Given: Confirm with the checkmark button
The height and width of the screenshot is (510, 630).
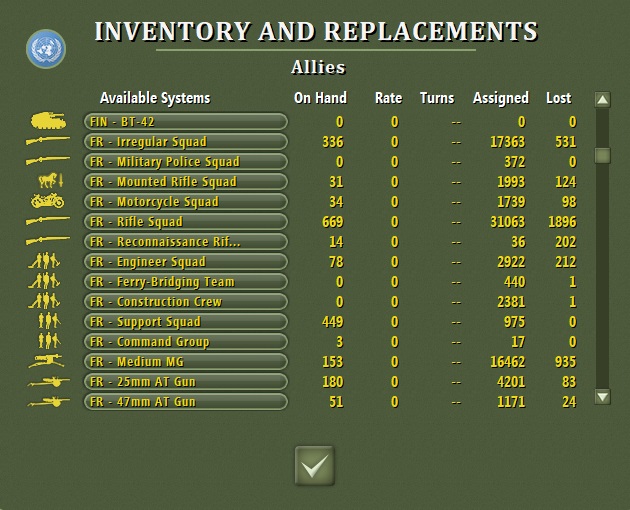Looking at the screenshot, I should (315, 466).
